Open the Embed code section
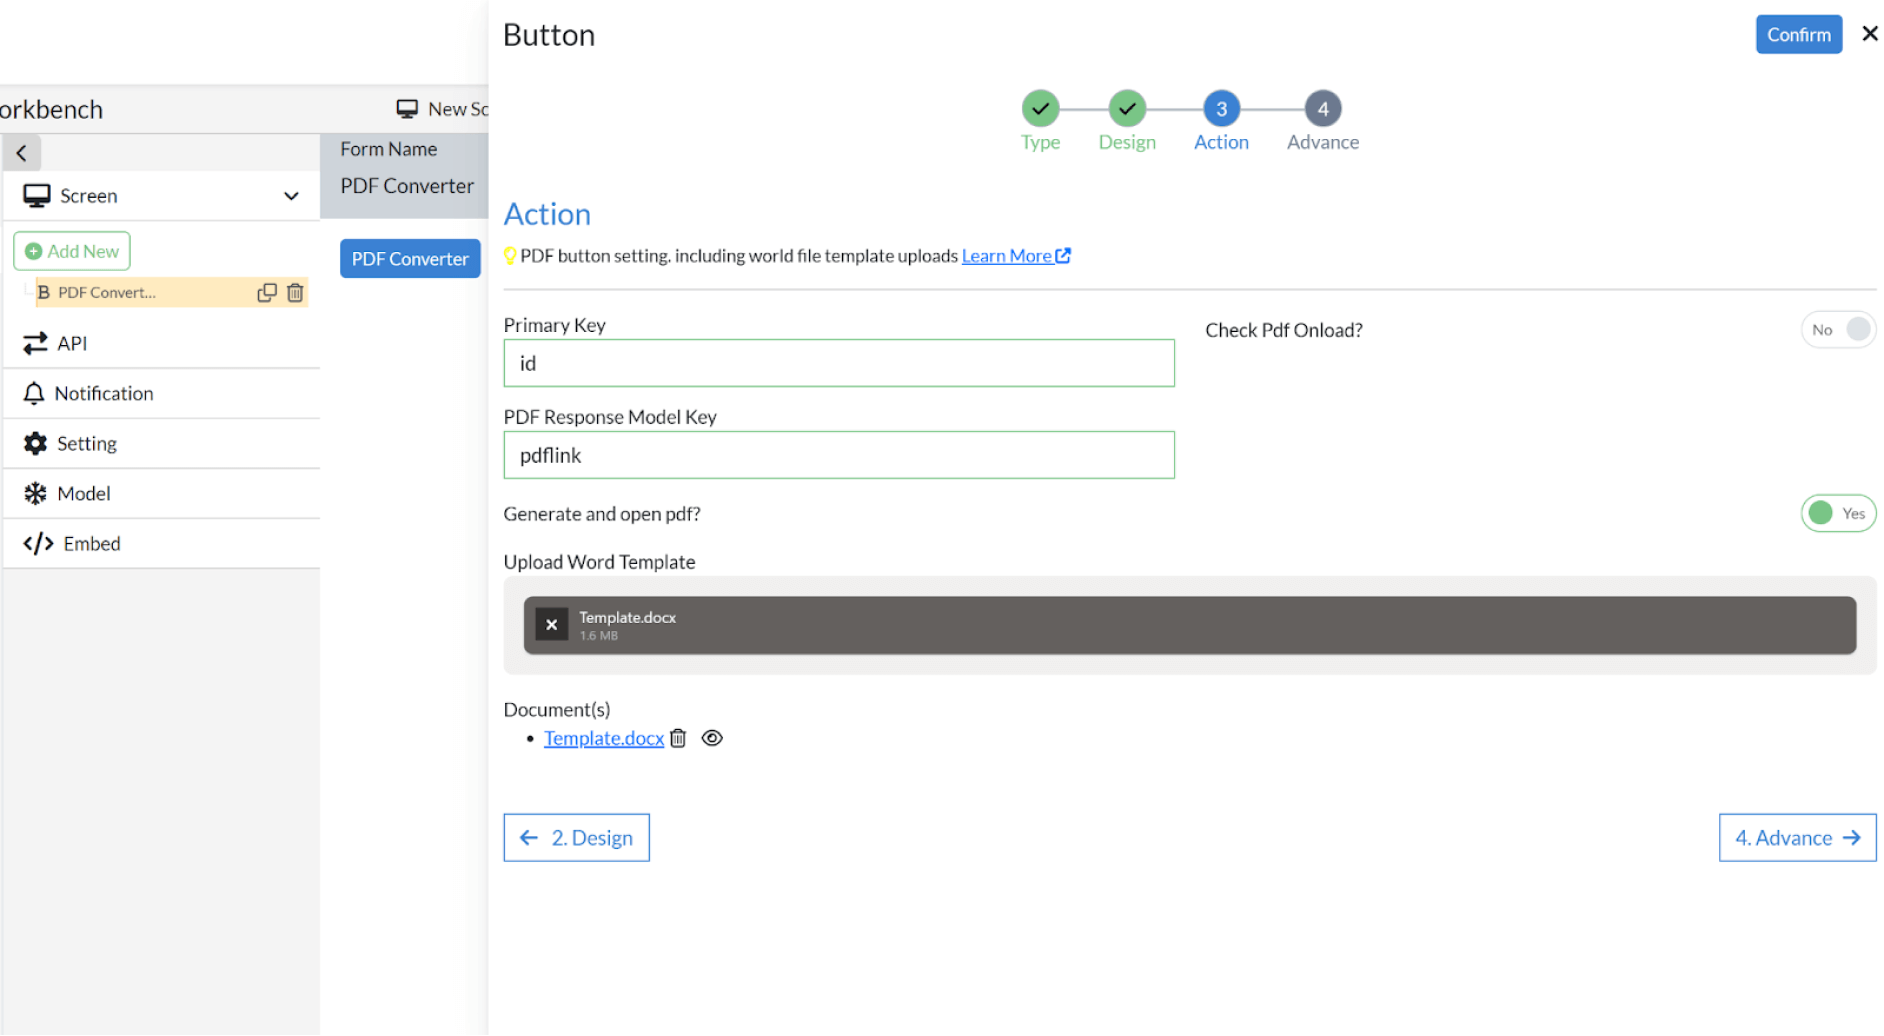This screenshot has height=1036, width=1884. click(x=162, y=543)
